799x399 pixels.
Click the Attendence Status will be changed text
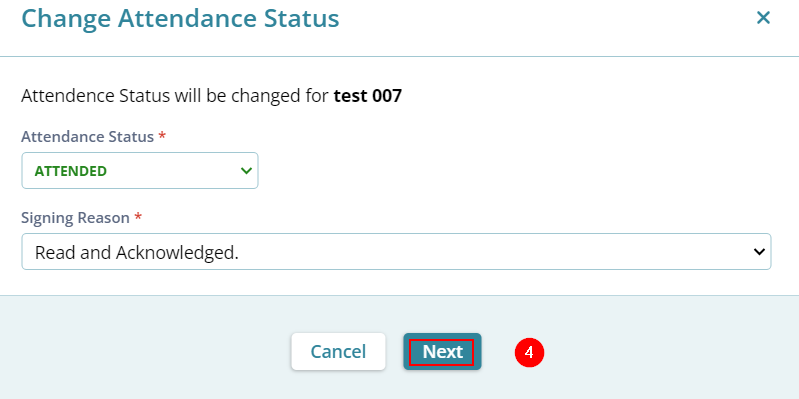tap(175, 95)
